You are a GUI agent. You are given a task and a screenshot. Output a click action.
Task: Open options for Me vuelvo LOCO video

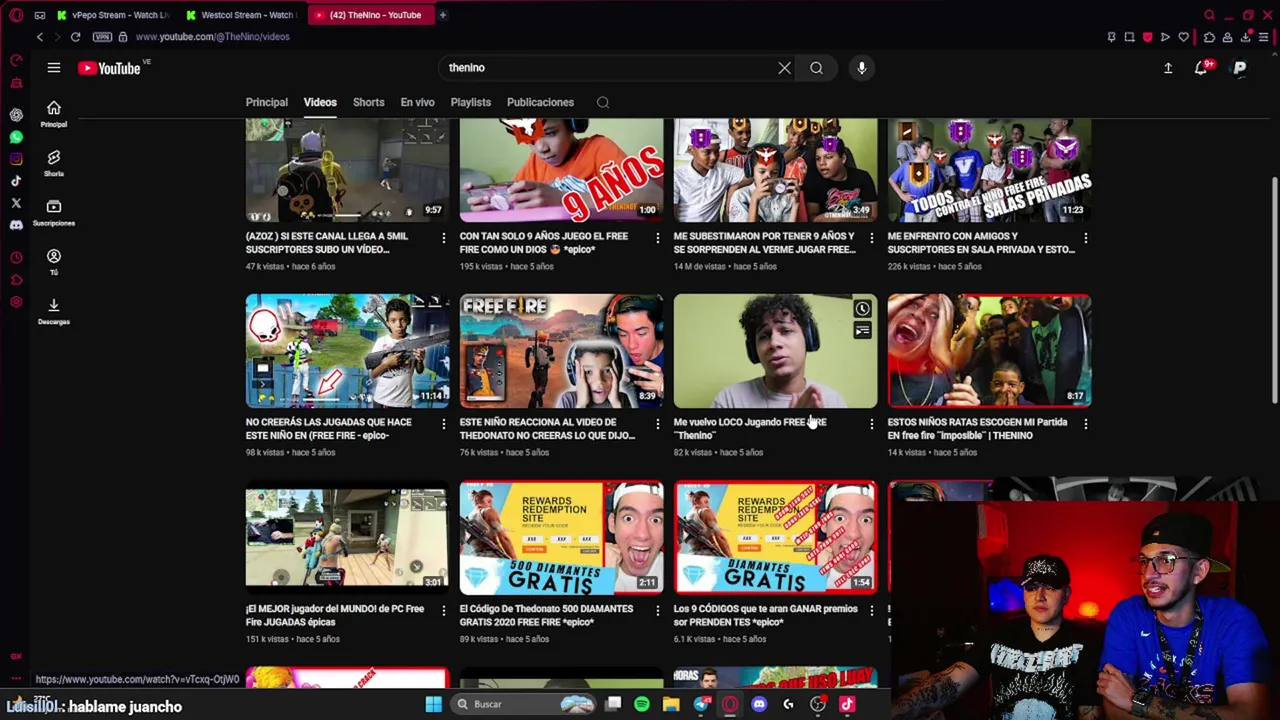click(x=871, y=424)
